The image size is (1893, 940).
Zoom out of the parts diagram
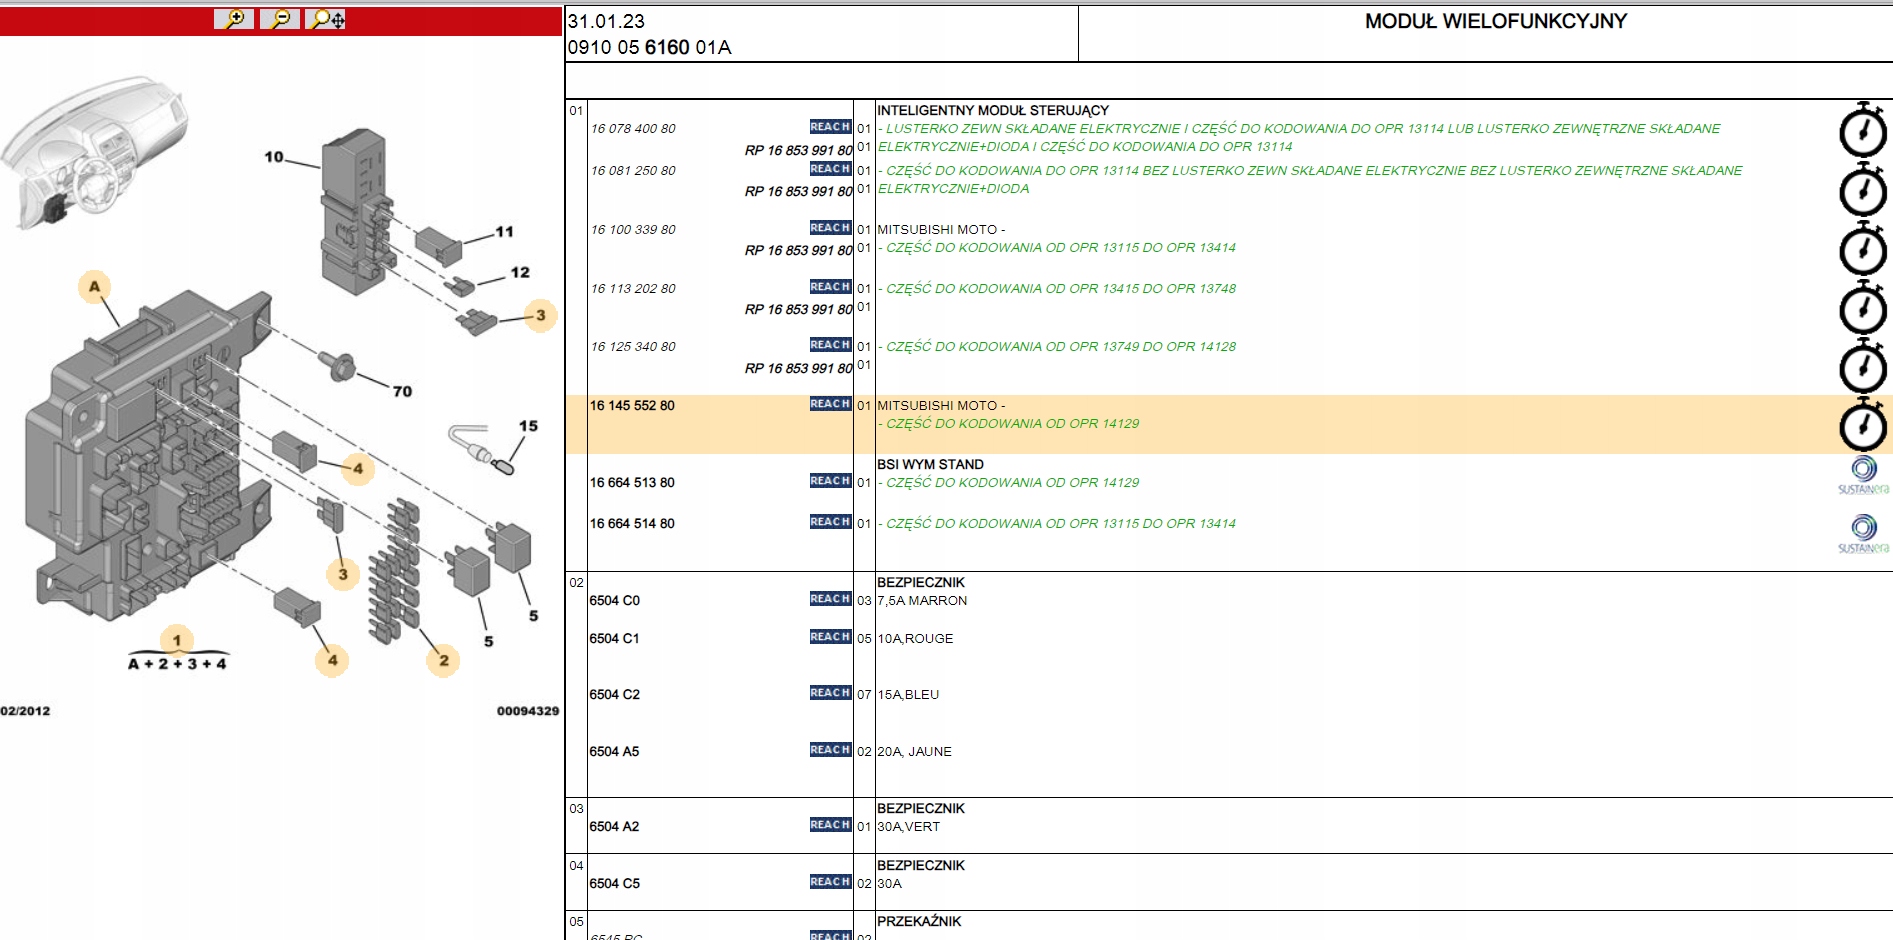pos(280,19)
